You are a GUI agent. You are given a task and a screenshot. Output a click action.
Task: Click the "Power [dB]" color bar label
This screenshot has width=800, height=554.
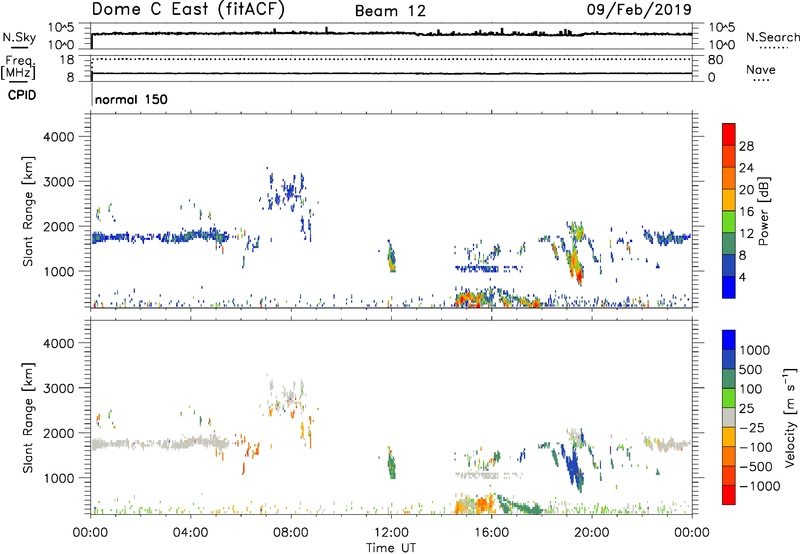click(764, 211)
